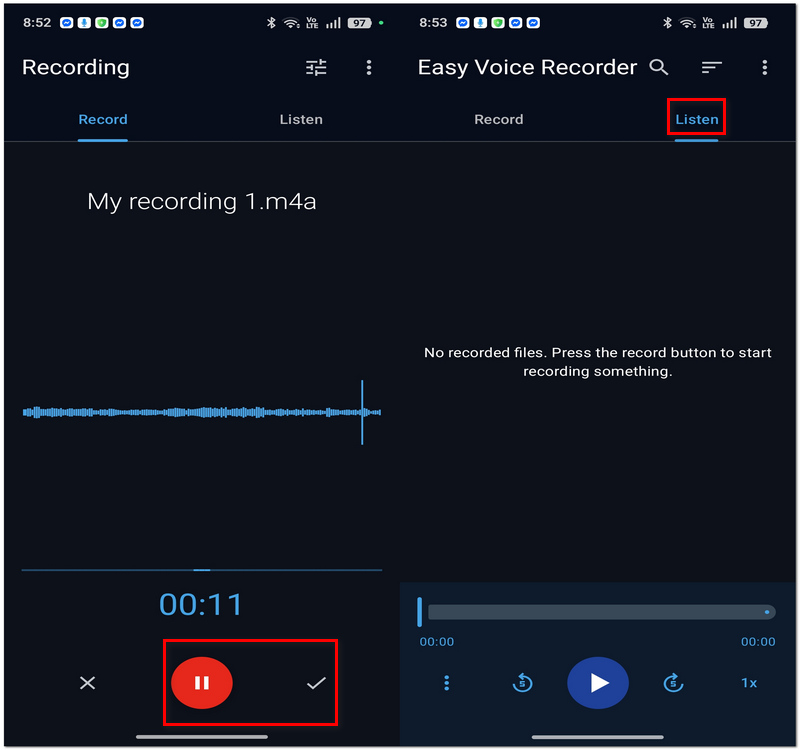Screen dimensions: 800x750
Task: Open recording settings sliders icon
Action: (x=316, y=67)
